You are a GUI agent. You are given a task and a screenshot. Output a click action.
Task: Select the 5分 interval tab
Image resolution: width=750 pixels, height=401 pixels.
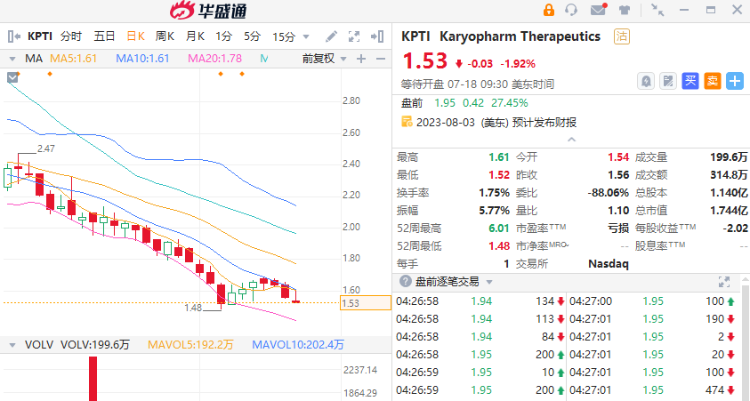click(x=252, y=36)
